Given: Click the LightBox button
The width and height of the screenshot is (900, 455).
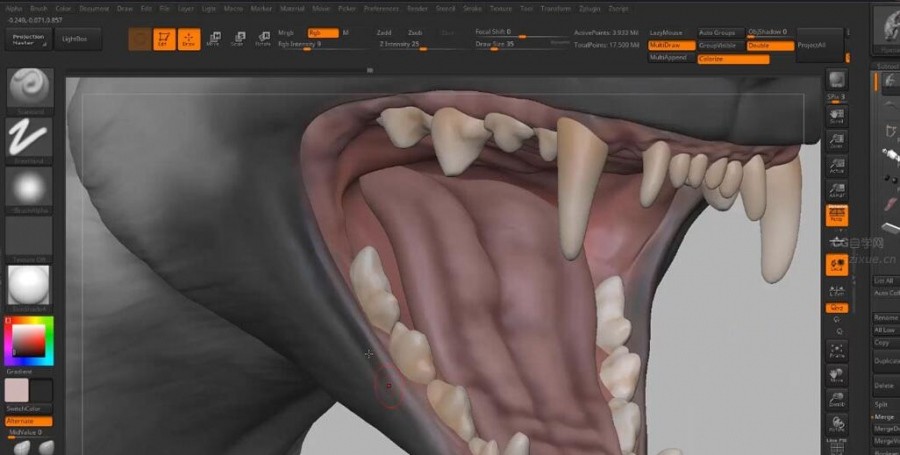Looking at the screenshot, I should point(75,38).
